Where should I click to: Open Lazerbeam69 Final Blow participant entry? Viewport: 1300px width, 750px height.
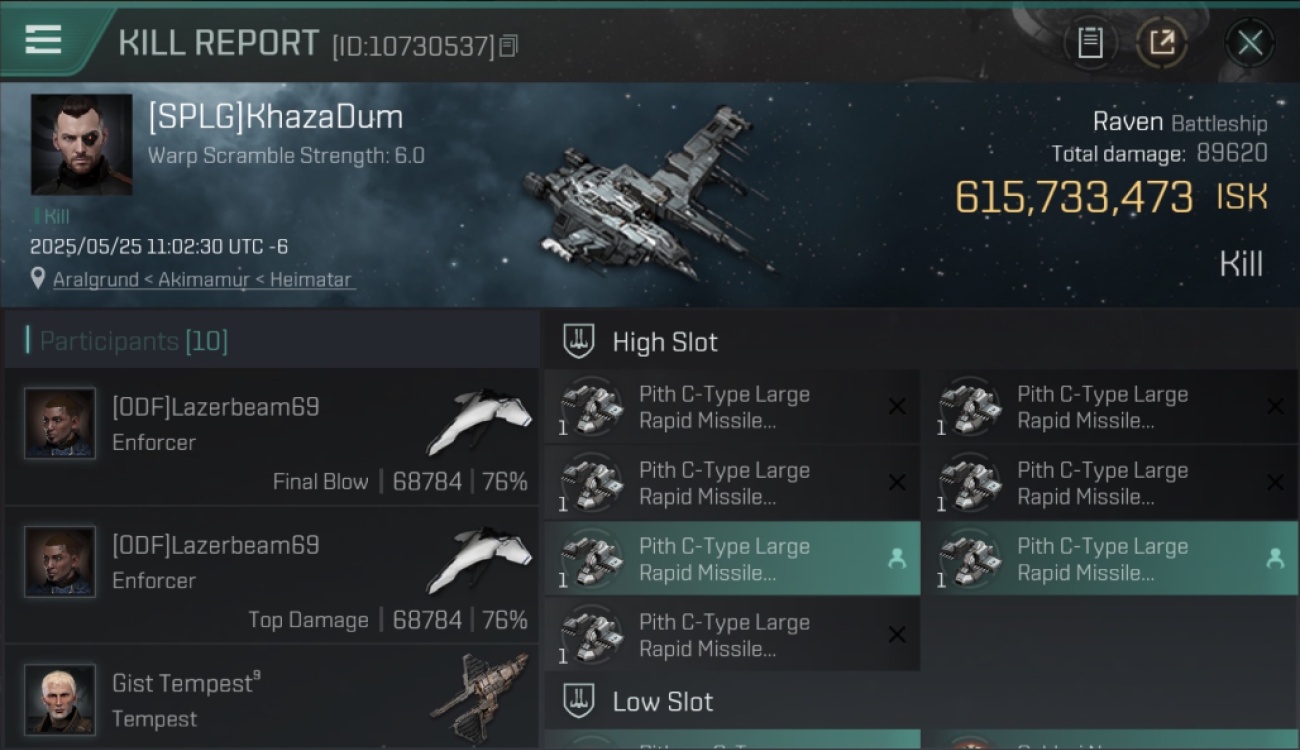pos(271,437)
